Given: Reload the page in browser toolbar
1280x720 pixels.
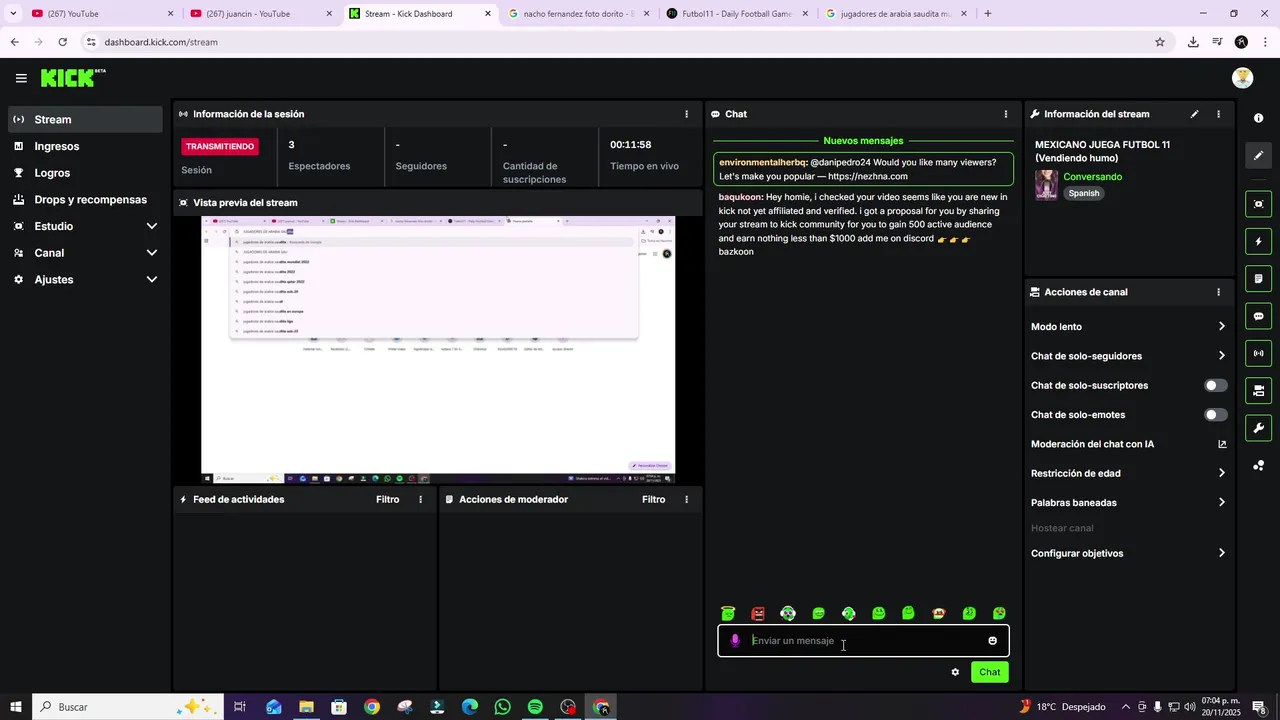Looking at the screenshot, I should [62, 42].
